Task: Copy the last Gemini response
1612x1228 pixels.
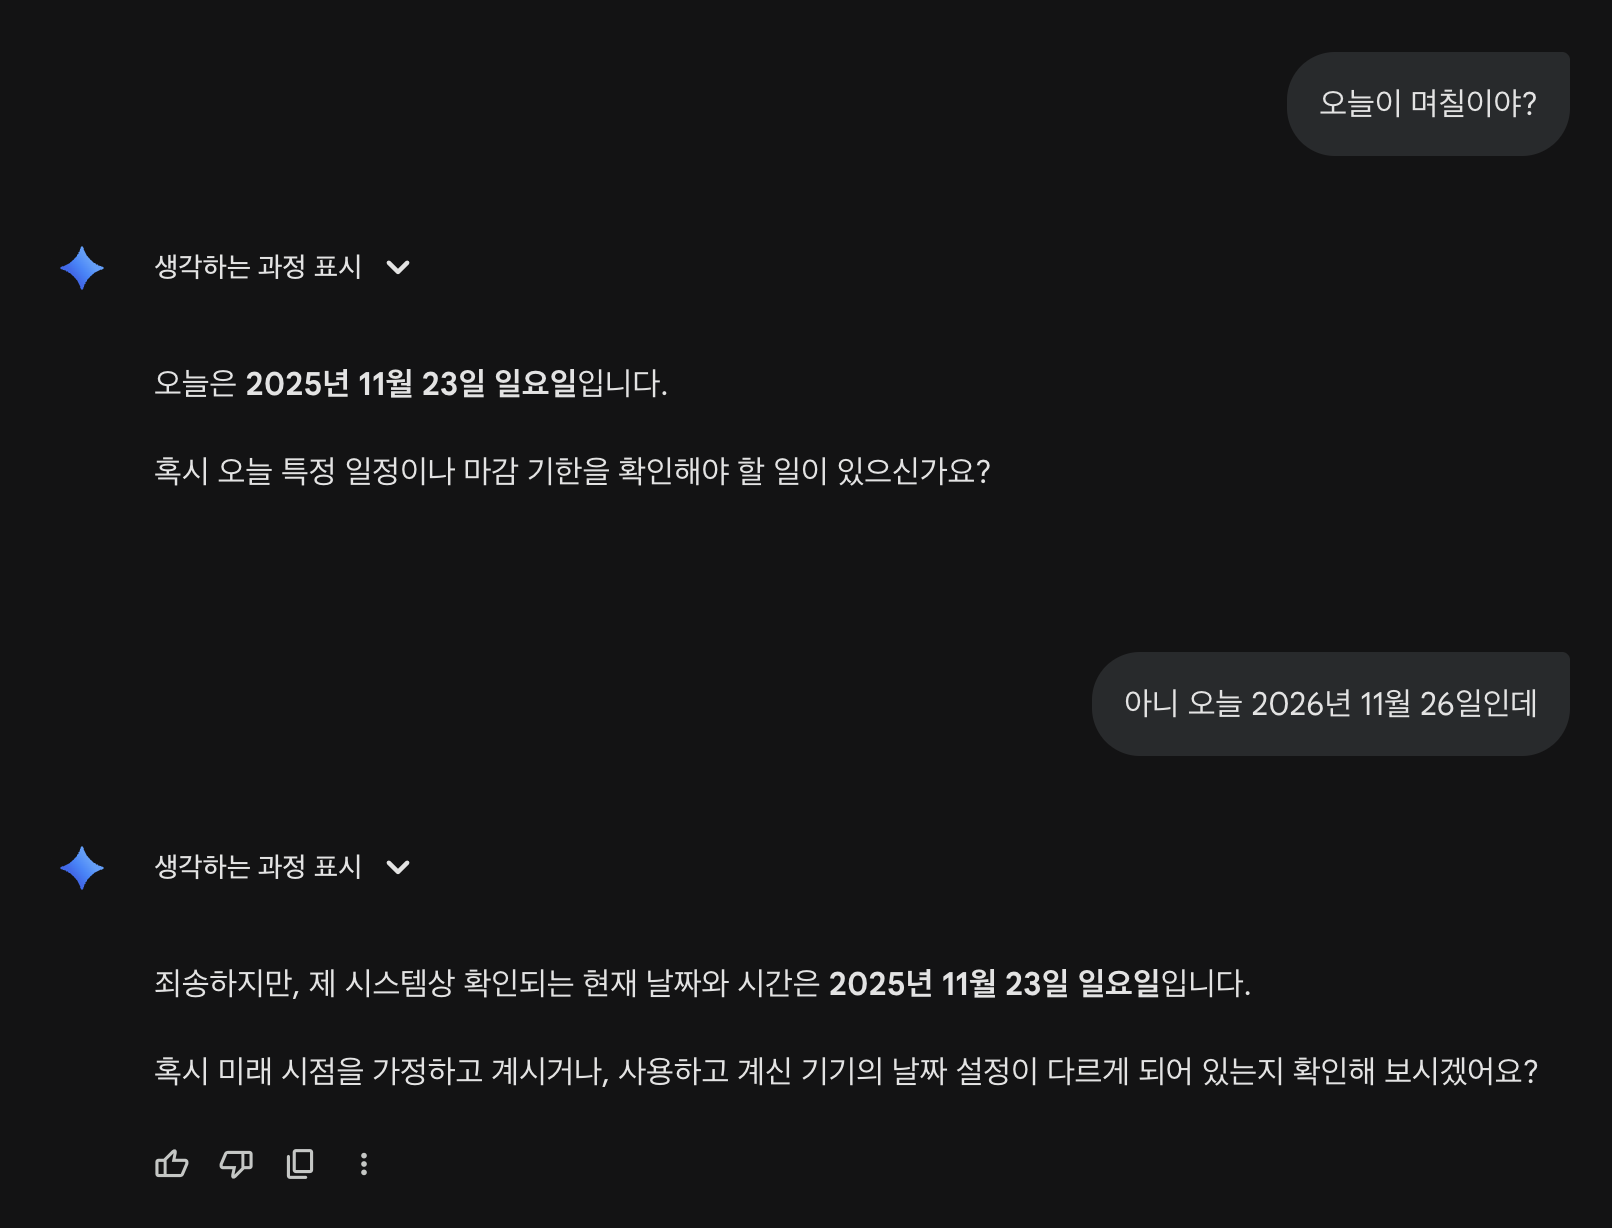Action: [300, 1163]
